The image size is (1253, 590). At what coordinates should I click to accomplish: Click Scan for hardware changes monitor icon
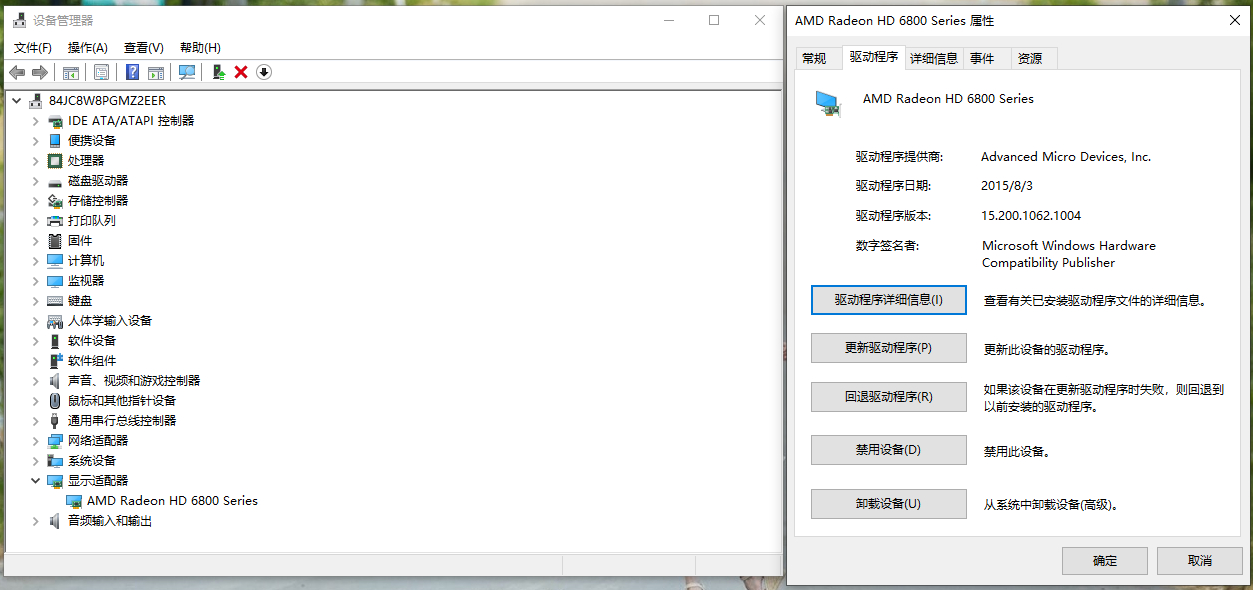click(187, 72)
